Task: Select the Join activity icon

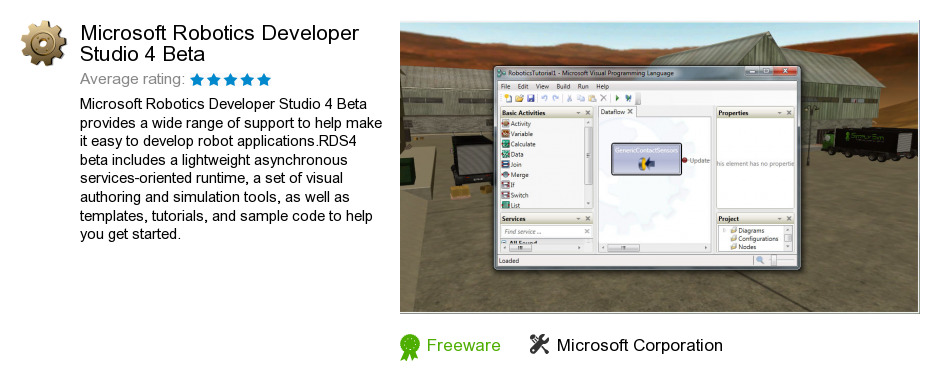Action: (505, 164)
